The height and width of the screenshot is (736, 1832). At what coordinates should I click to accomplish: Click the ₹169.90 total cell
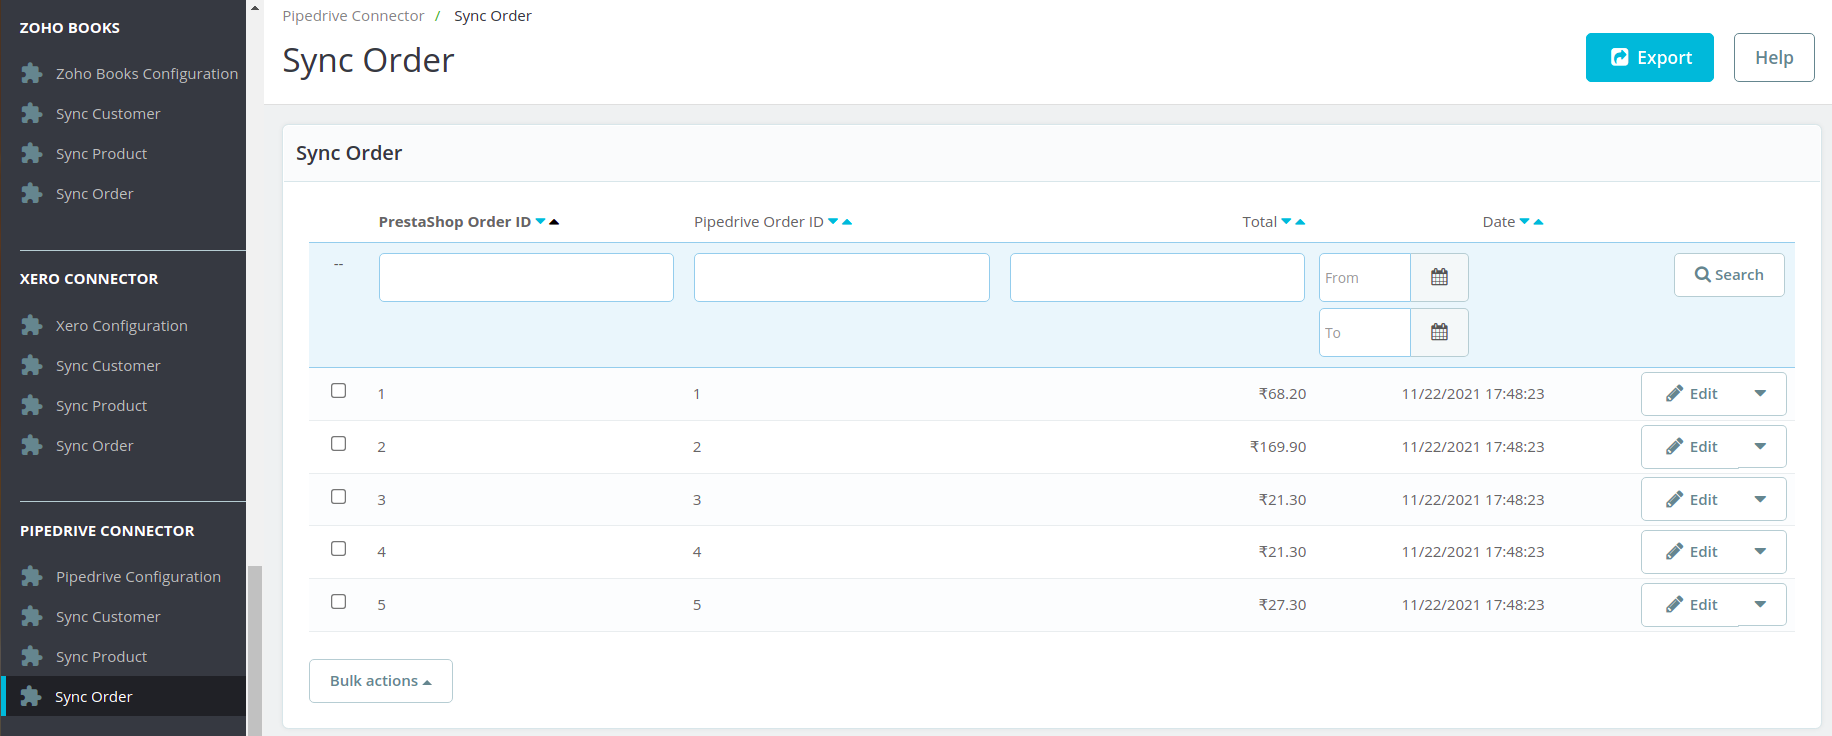pyautogui.click(x=1278, y=446)
